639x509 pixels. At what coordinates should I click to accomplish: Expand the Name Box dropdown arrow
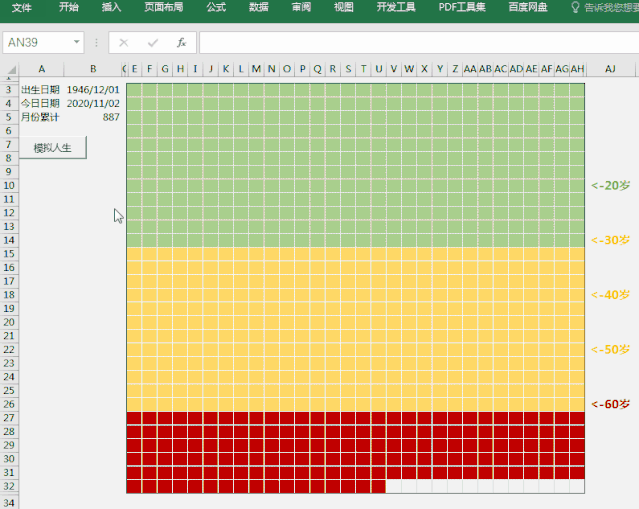click(77, 43)
